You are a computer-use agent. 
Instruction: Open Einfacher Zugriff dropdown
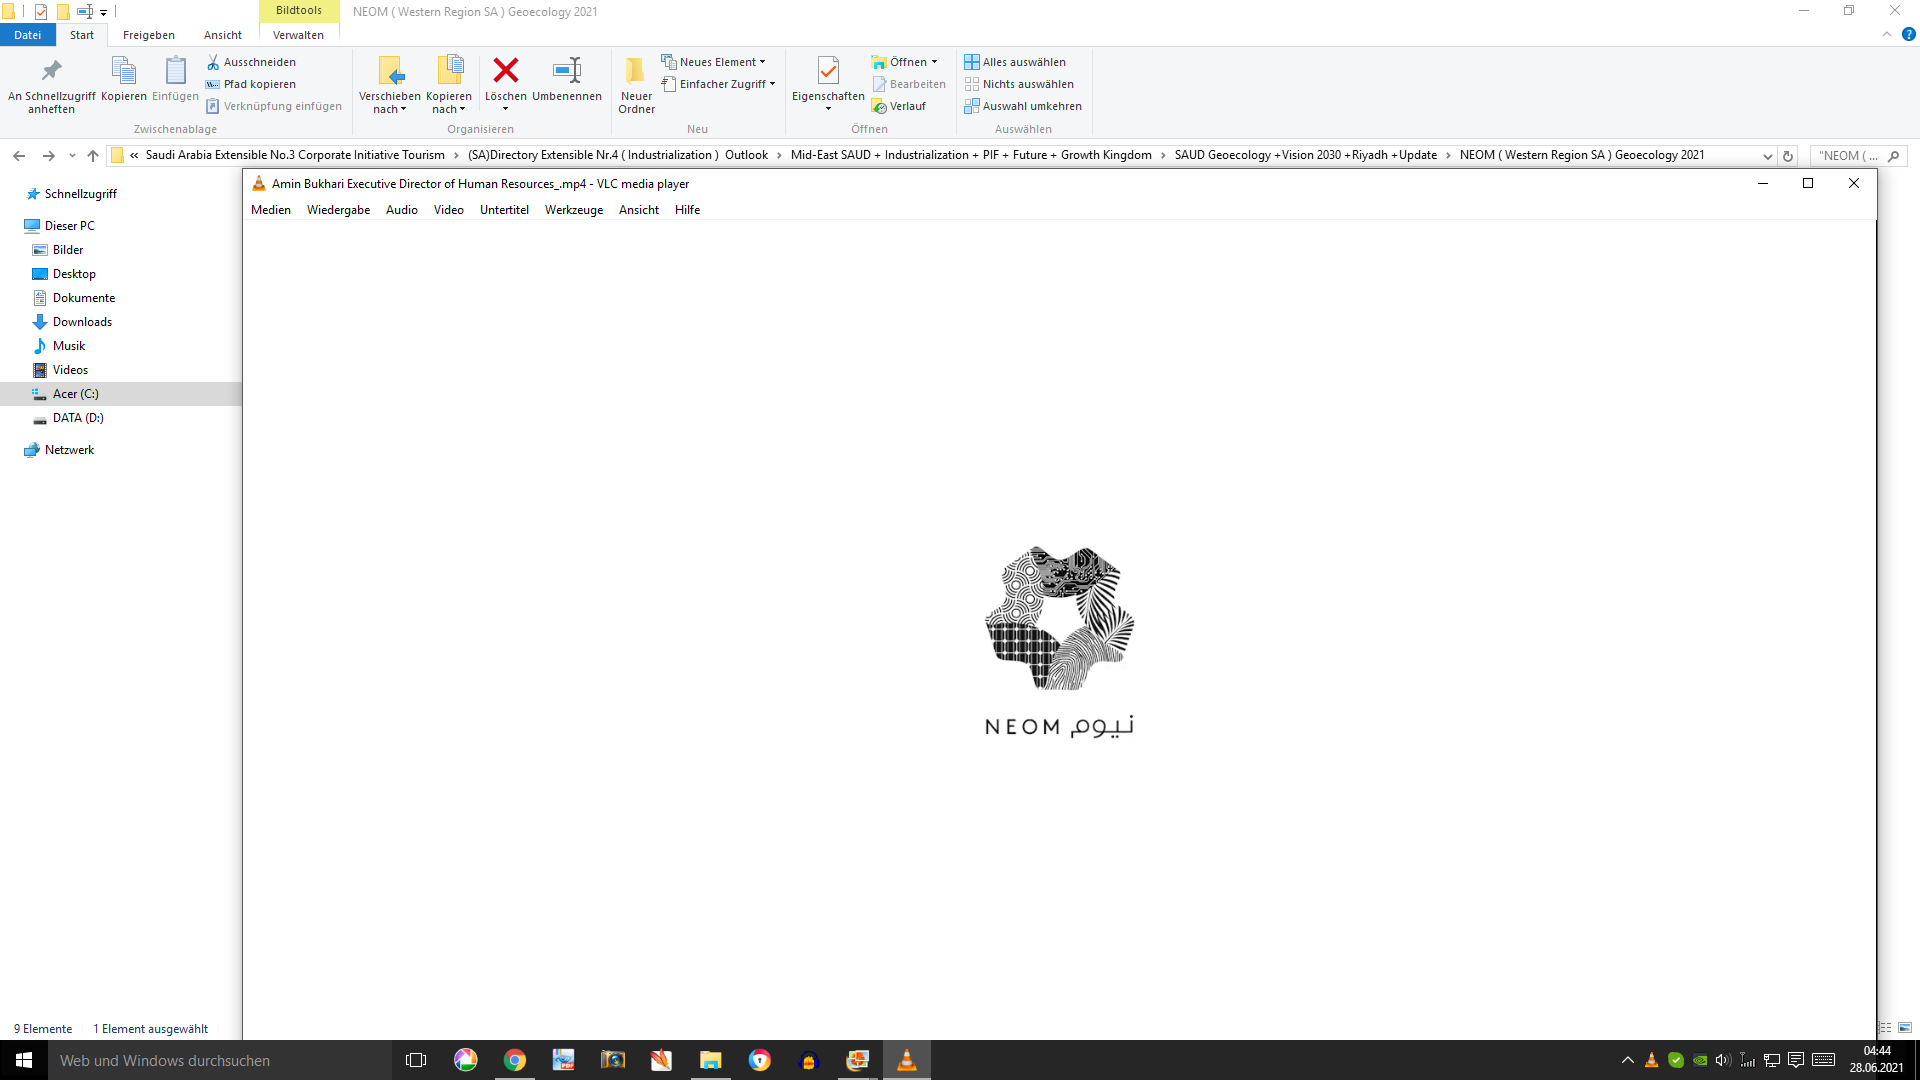[718, 84]
